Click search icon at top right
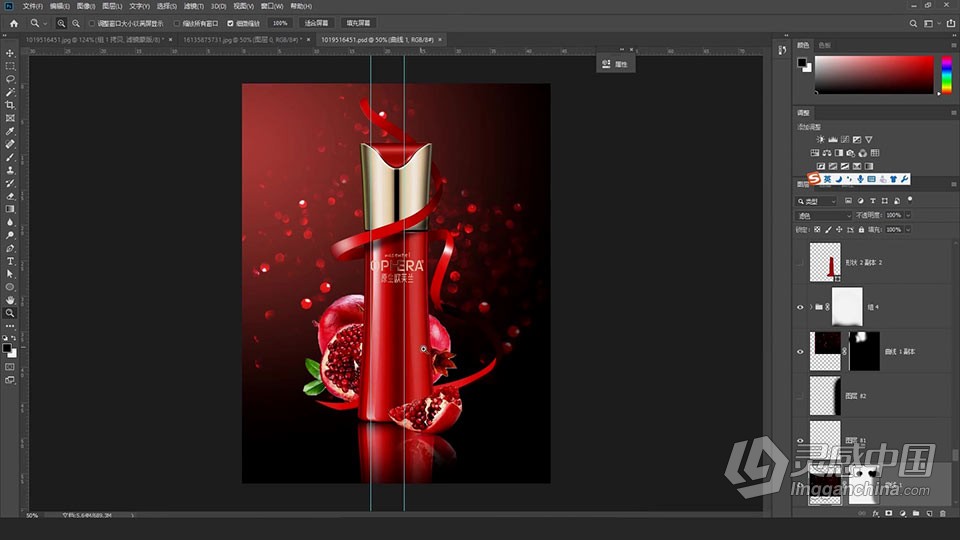 [913, 23]
